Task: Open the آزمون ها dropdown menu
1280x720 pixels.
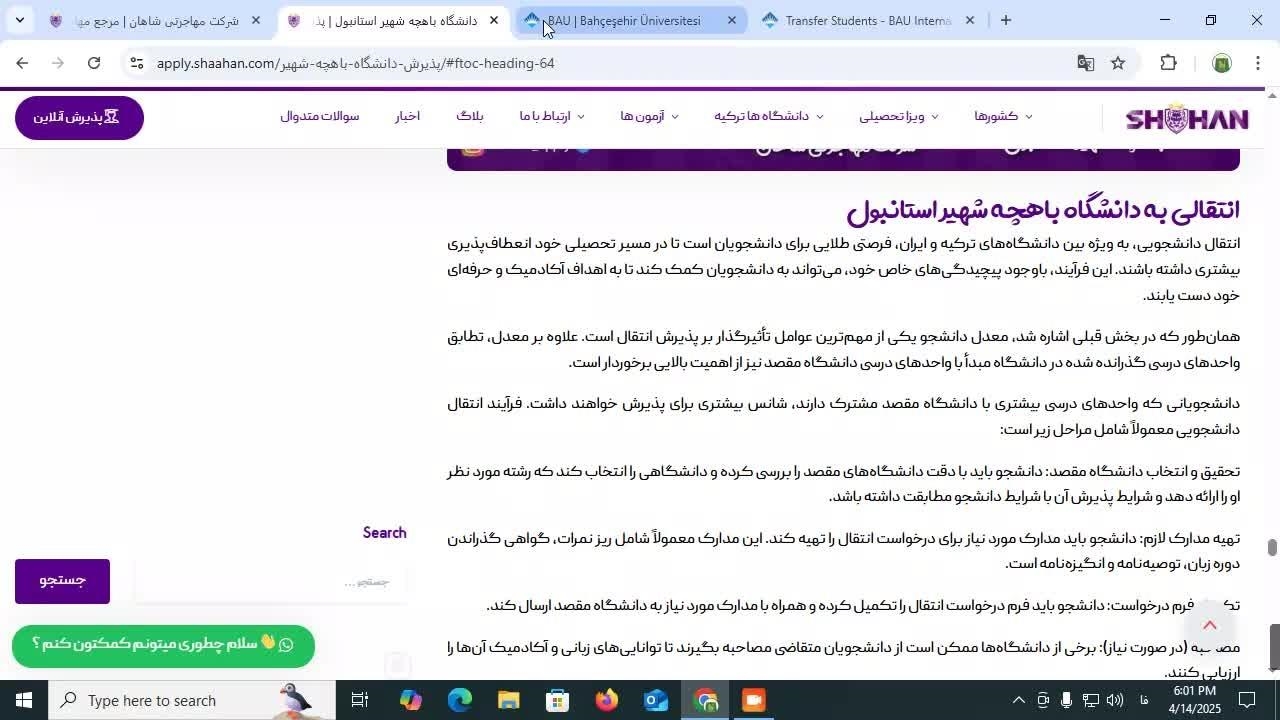Action: click(648, 116)
